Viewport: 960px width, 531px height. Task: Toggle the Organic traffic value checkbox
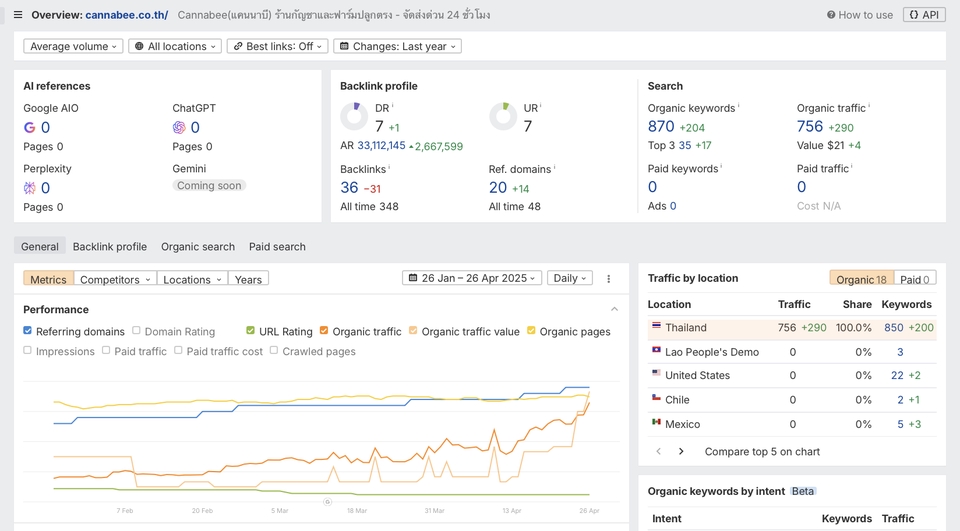(x=413, y=331)
